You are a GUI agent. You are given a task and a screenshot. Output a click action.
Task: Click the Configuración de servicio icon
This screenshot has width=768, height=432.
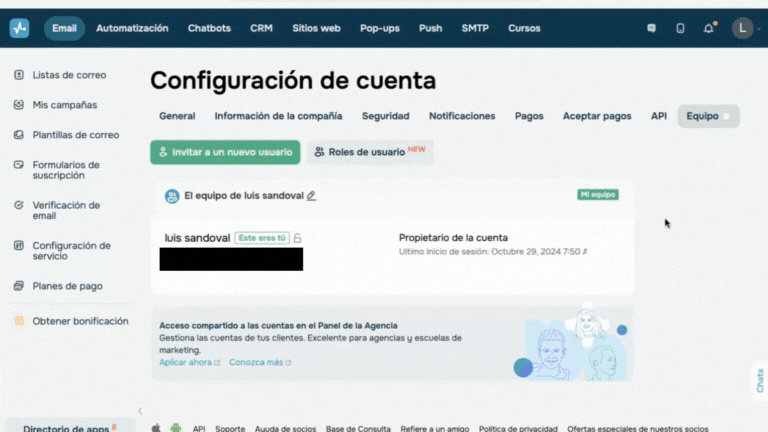19,245
